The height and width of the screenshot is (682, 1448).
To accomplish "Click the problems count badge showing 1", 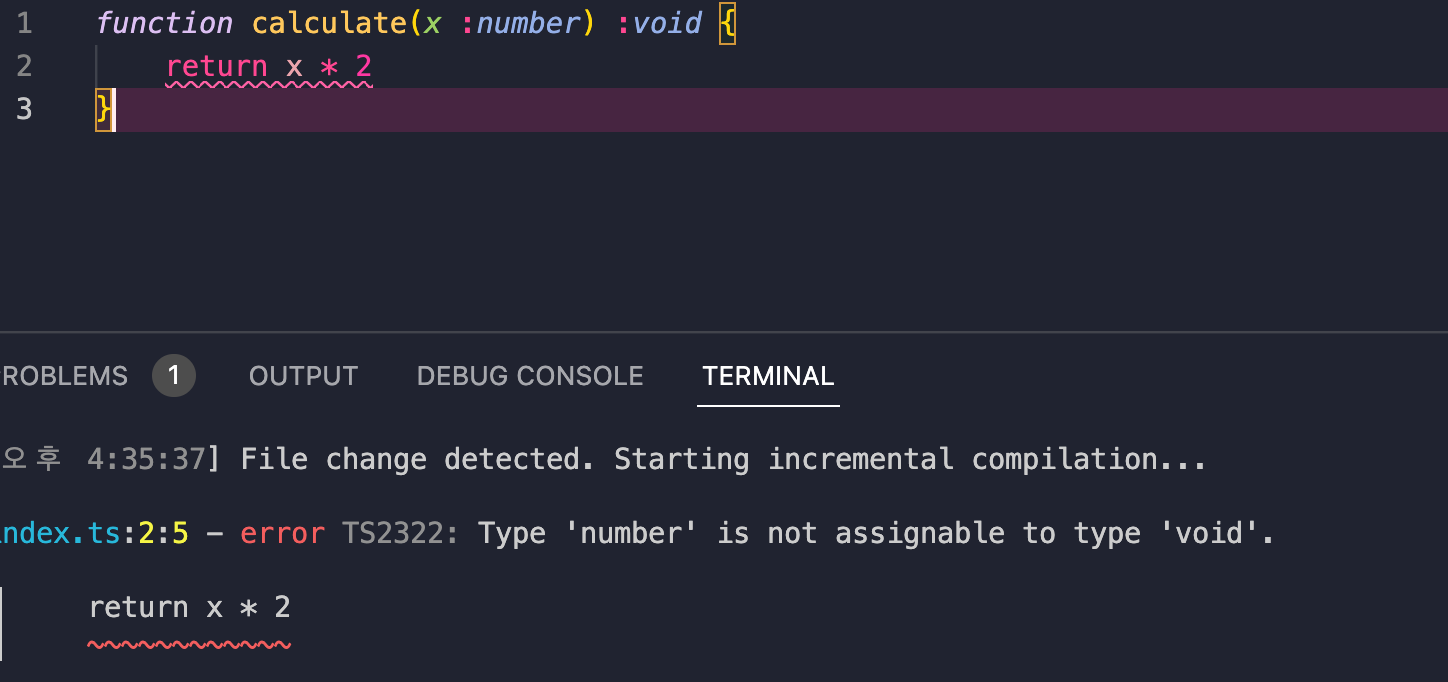I will [x=174, y=376].
